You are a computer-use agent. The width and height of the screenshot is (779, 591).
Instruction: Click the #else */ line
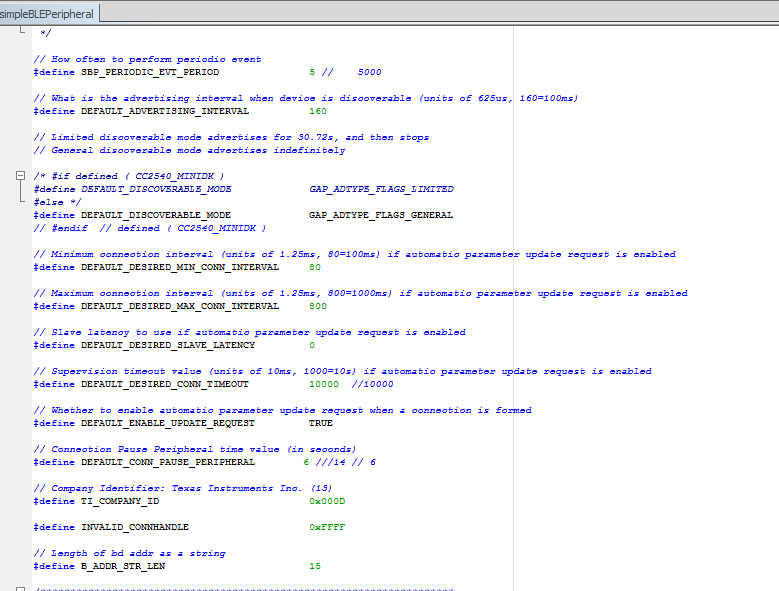[57, 202]
